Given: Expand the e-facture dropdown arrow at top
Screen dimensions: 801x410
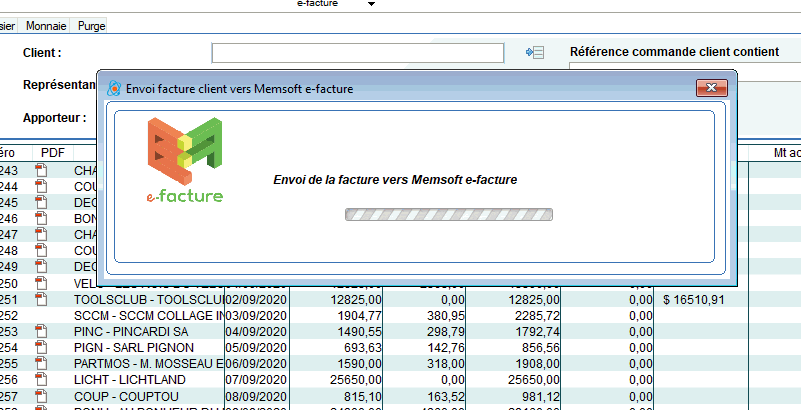Looking at the screenshot, I should (x=371, y=4).
